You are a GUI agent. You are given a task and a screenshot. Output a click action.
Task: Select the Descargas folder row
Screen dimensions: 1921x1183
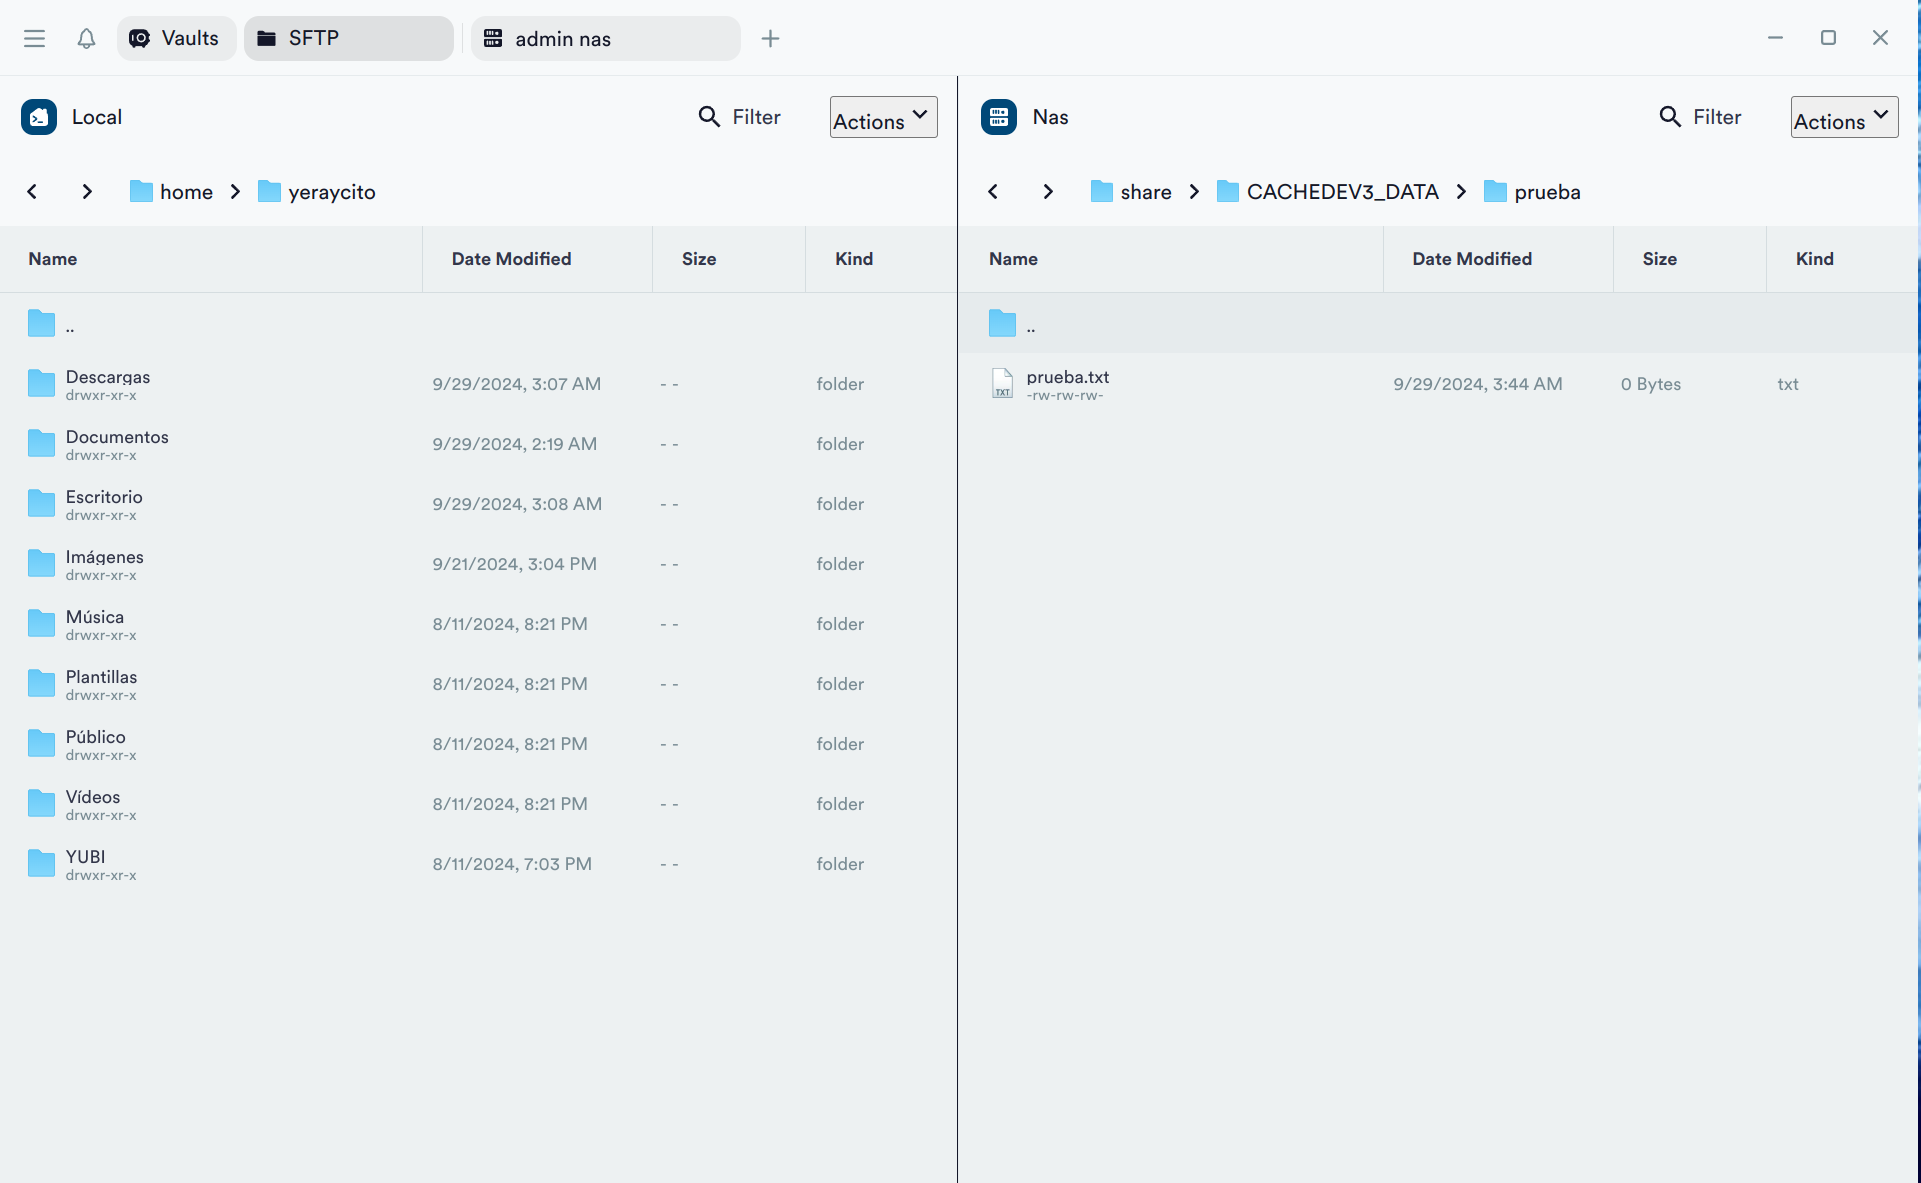coord(108,383)
